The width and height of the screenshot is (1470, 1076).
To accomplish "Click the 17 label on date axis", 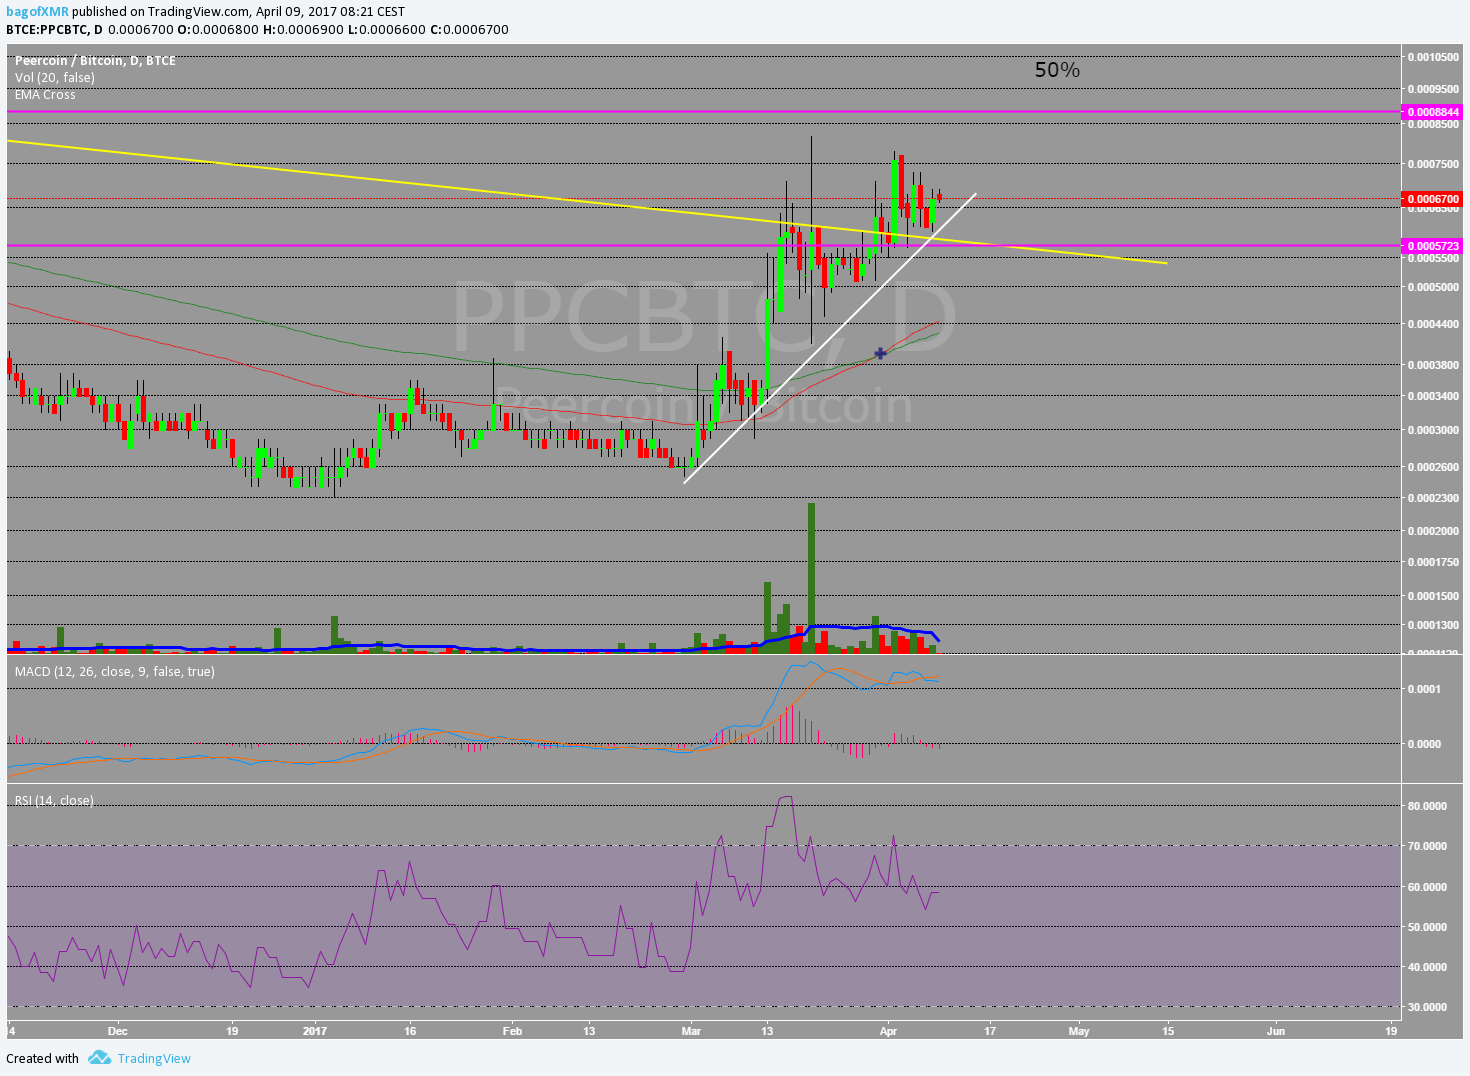I will click(x=990, y=1030).
